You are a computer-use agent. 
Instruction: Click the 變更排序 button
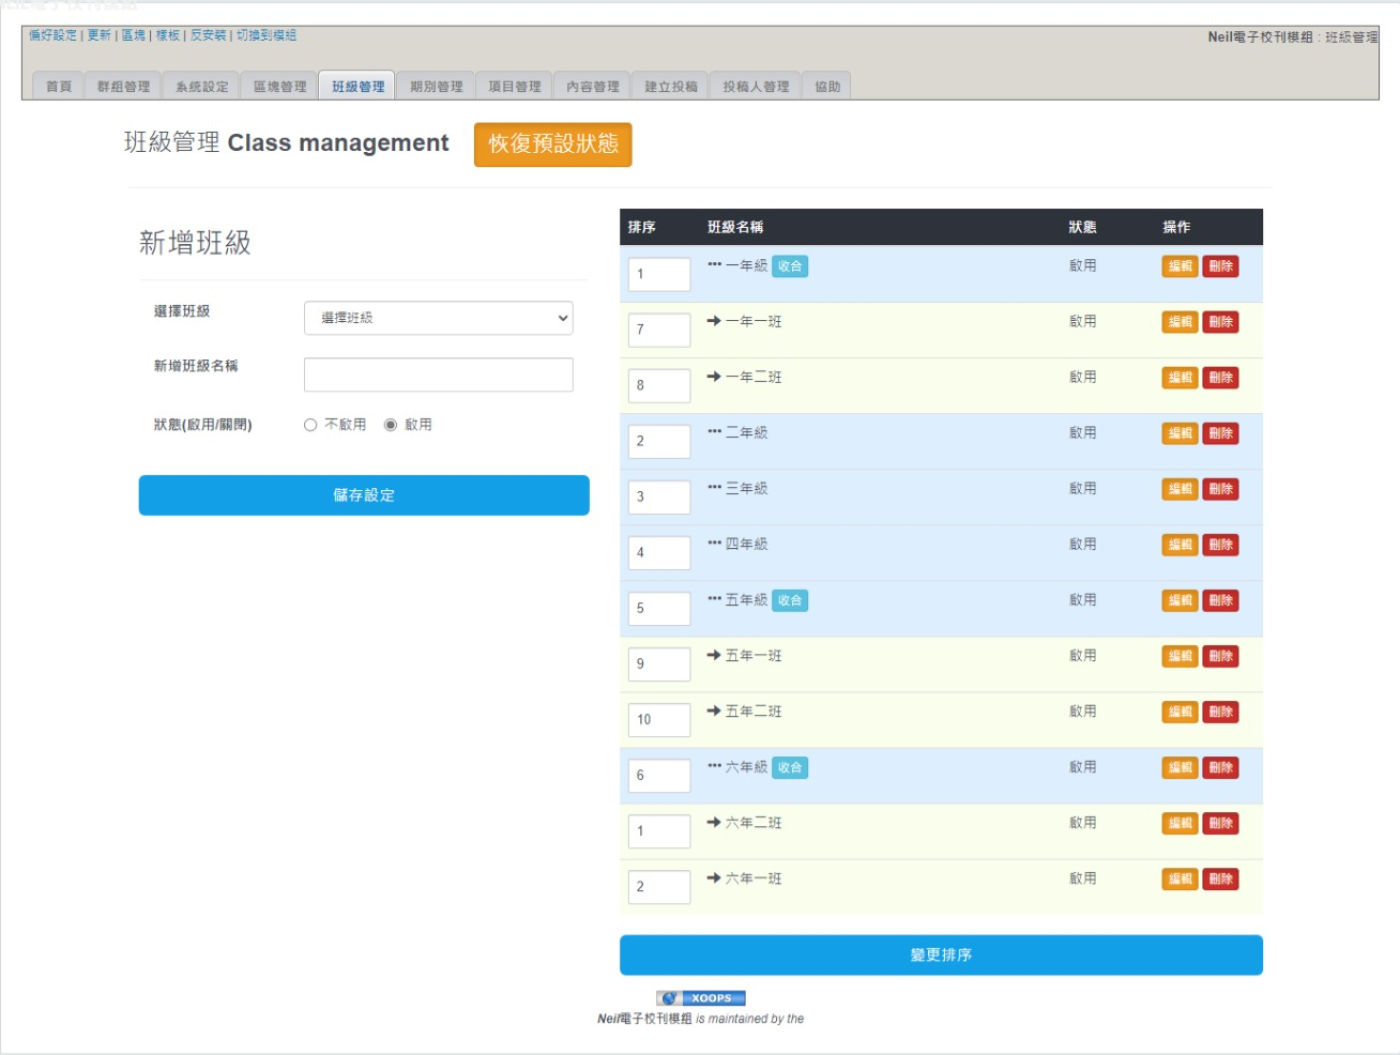click(940, 955)
